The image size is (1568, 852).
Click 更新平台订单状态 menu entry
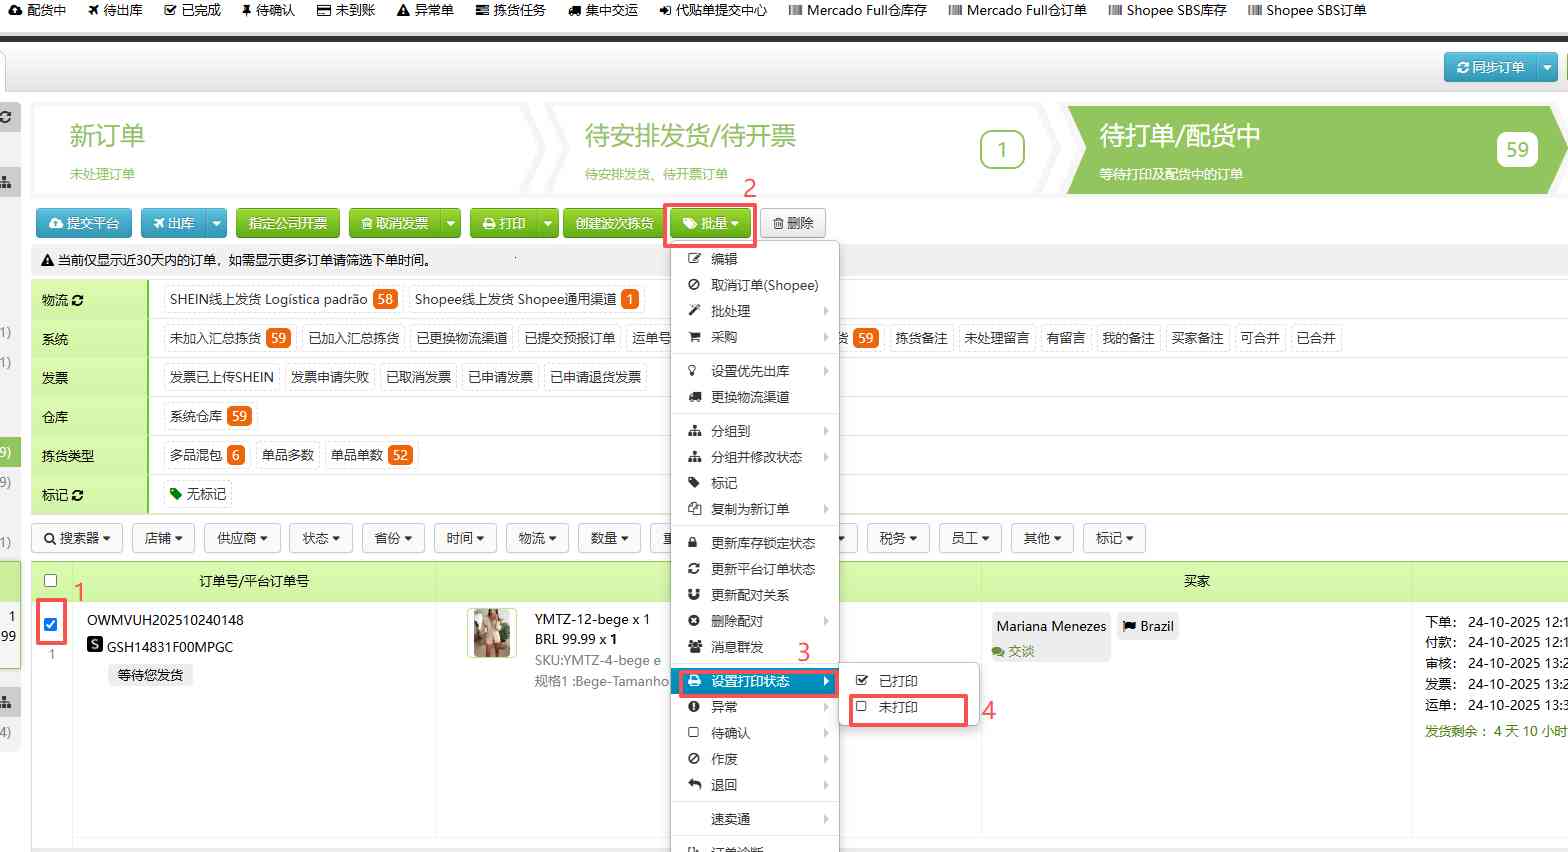754,569
